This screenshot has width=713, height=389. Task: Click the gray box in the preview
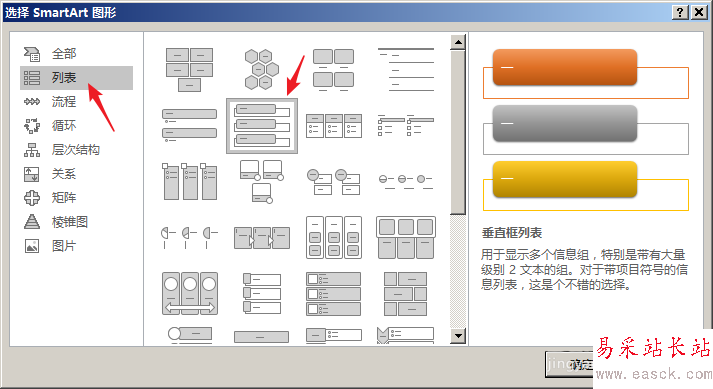click(x=565, y=123)
